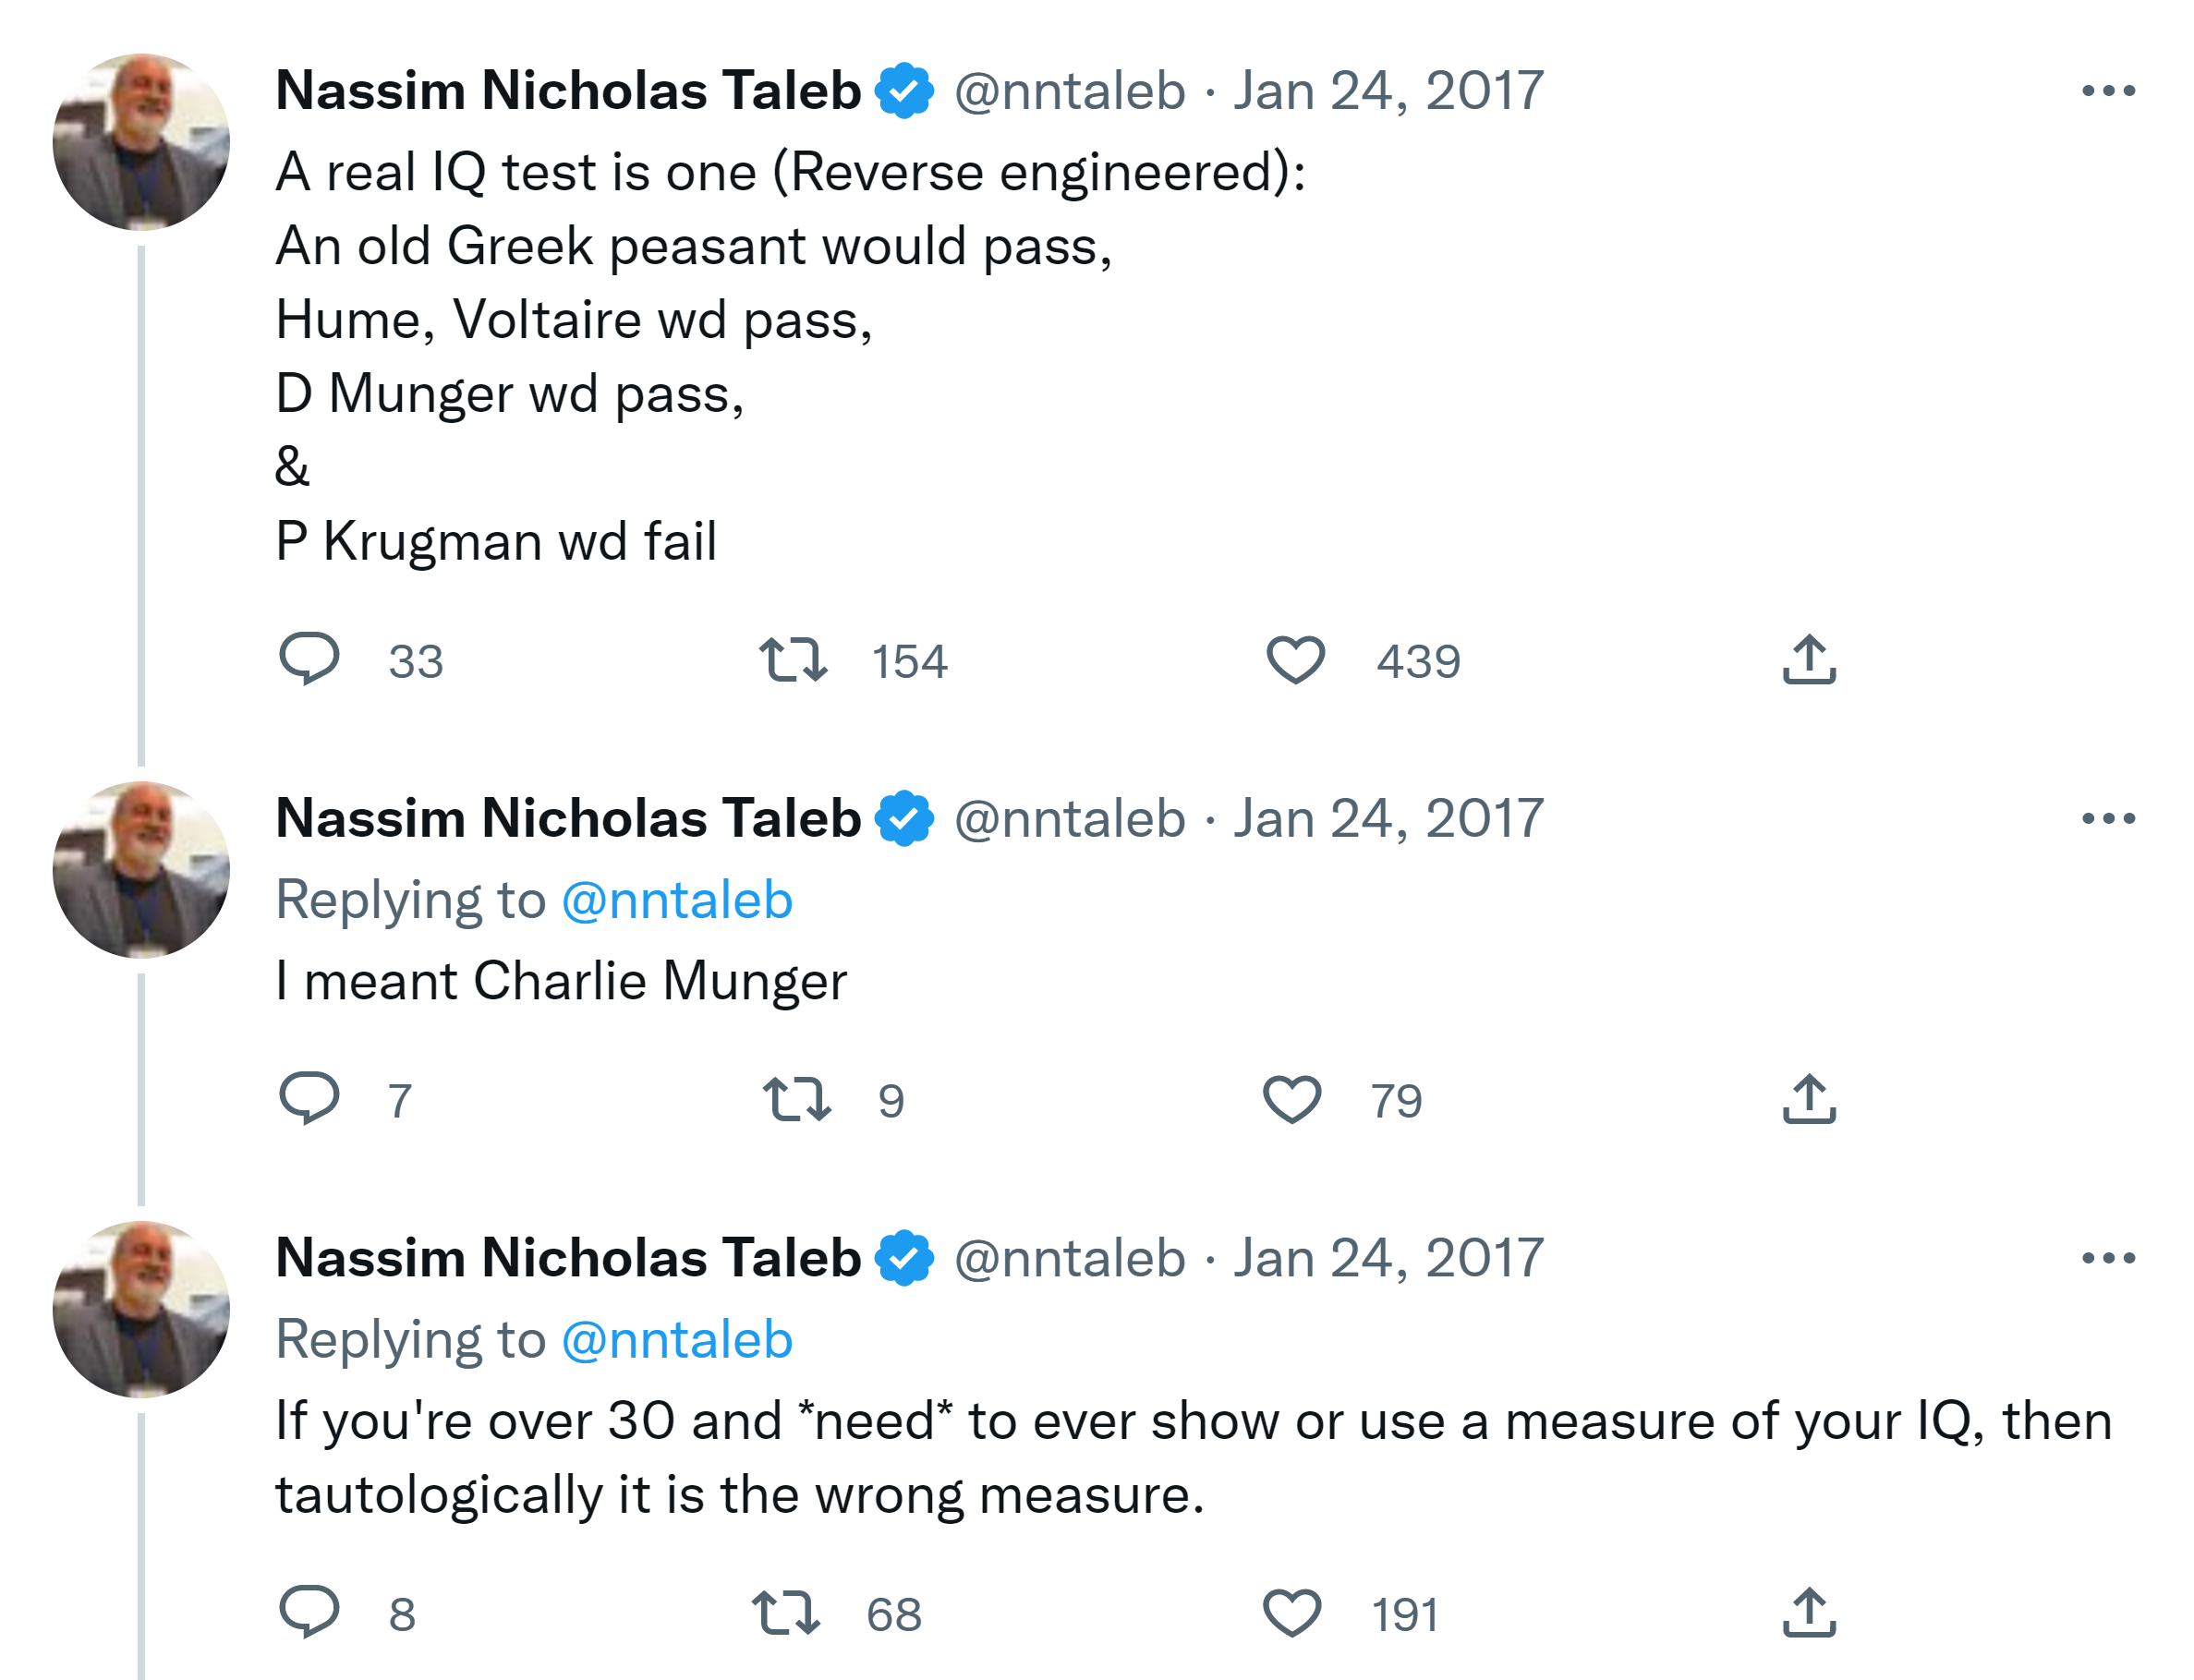2194x1680 pixels.
Task: Open more options for the first tweet
Action: tap(2107, 91)
